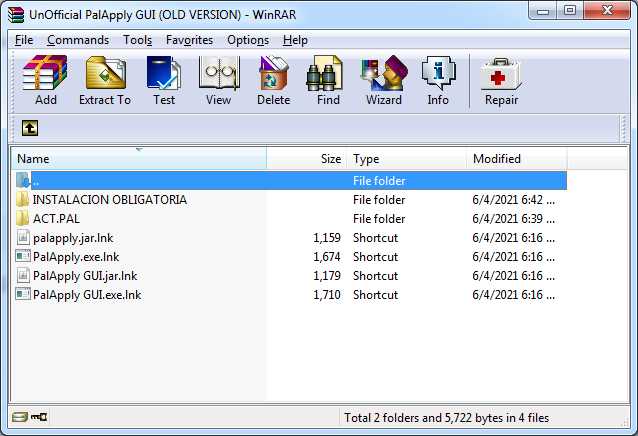Click the drive icon in status bar
The image size is (638, 436).
[x=20, y=417]
